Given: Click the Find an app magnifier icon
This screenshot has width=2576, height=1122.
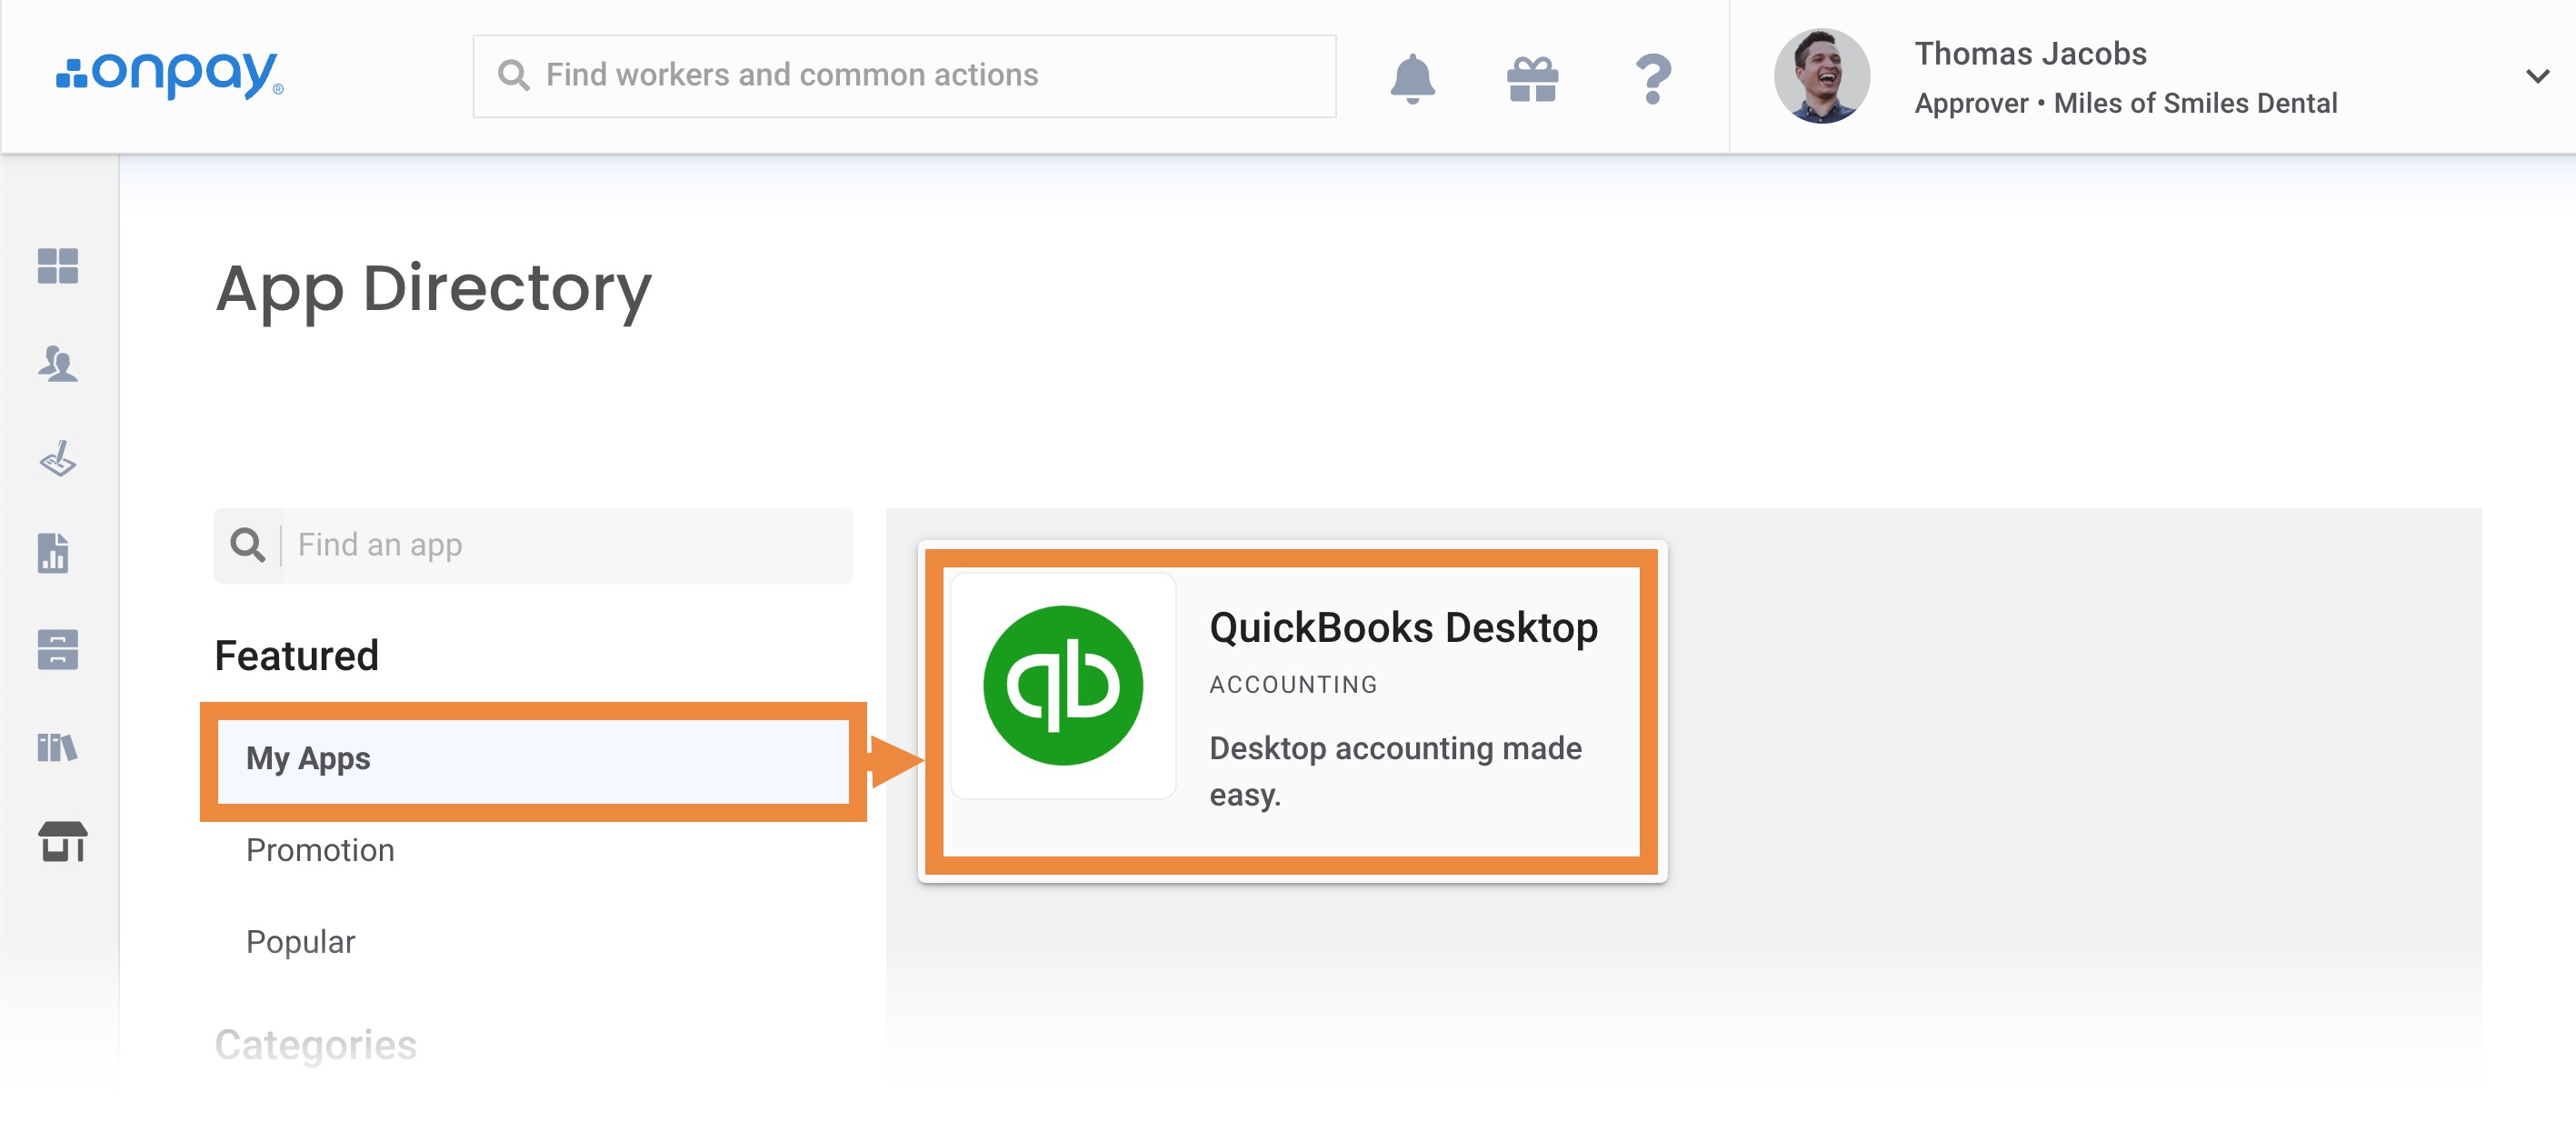Looking at the screenshot, I should pyautogui.click(x=247, y=546).
